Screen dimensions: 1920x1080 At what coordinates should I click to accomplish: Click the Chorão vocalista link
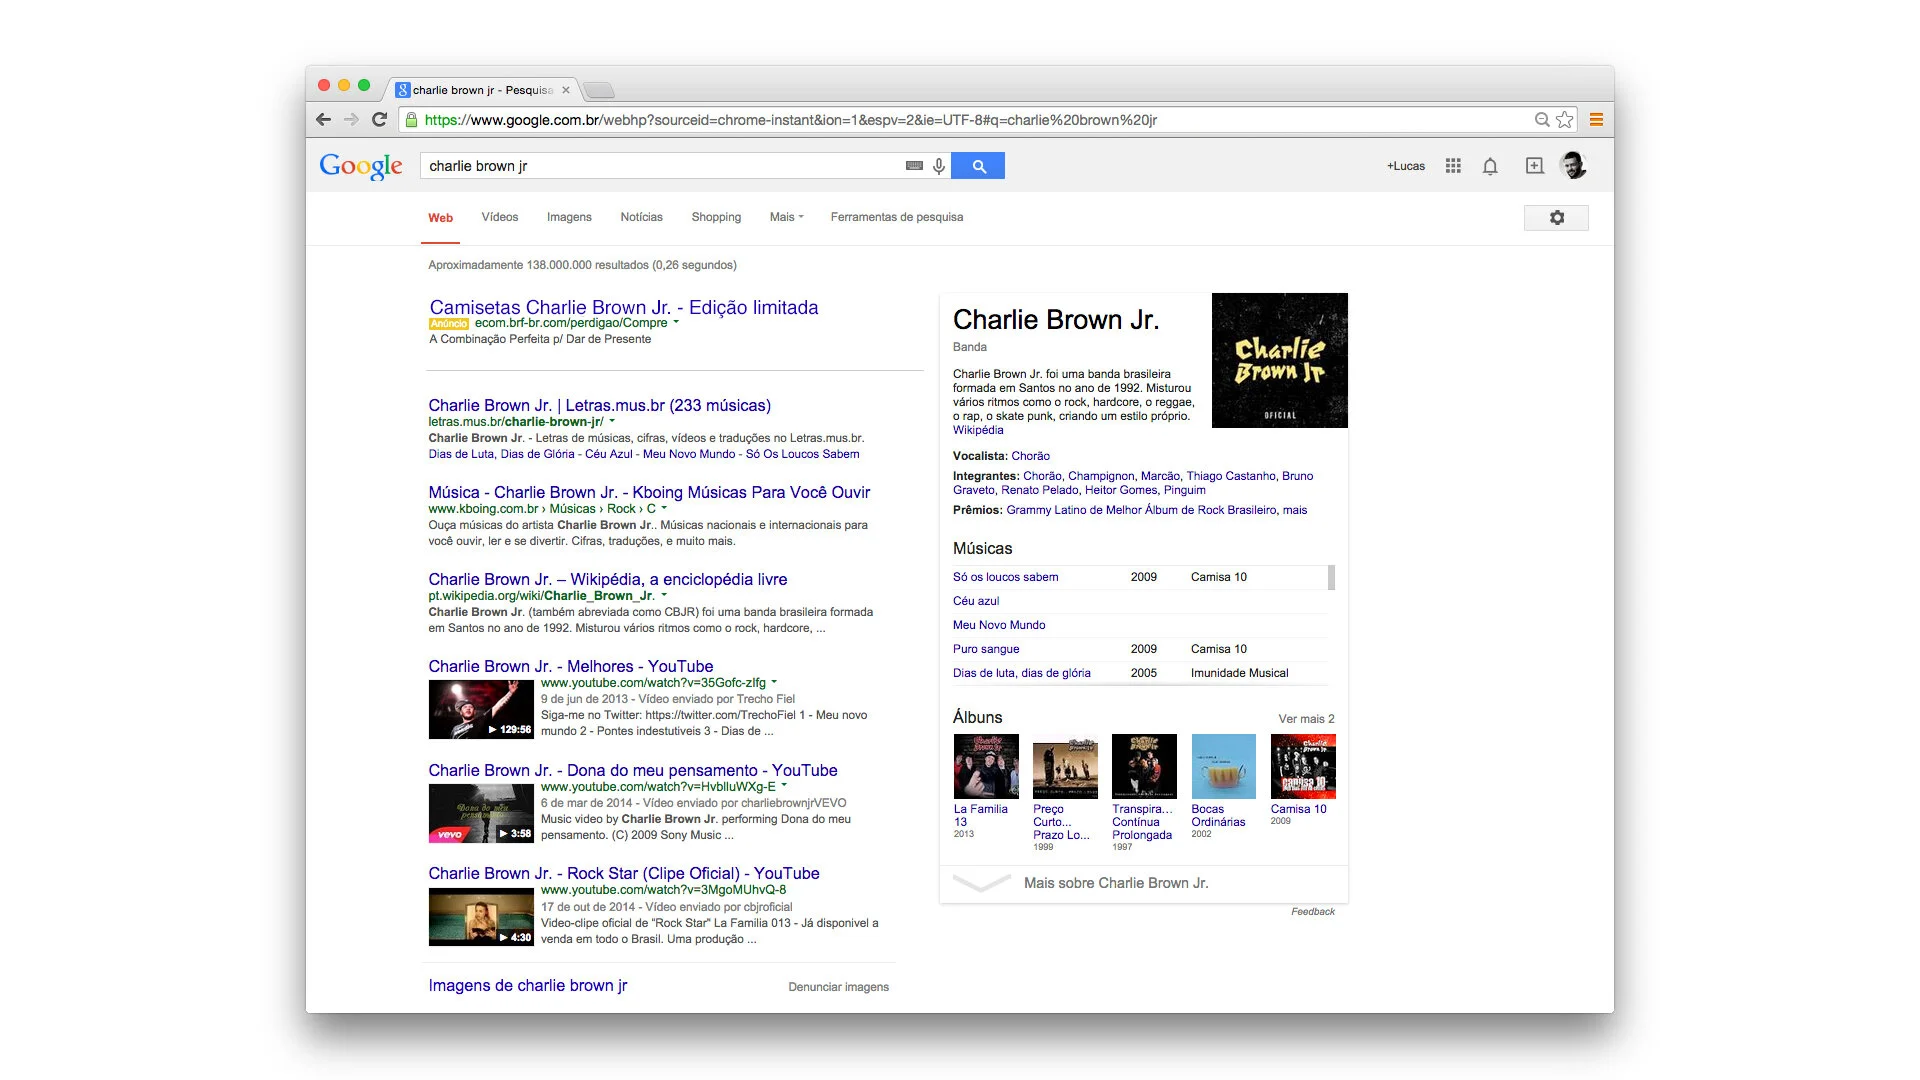pos(1030,456)
